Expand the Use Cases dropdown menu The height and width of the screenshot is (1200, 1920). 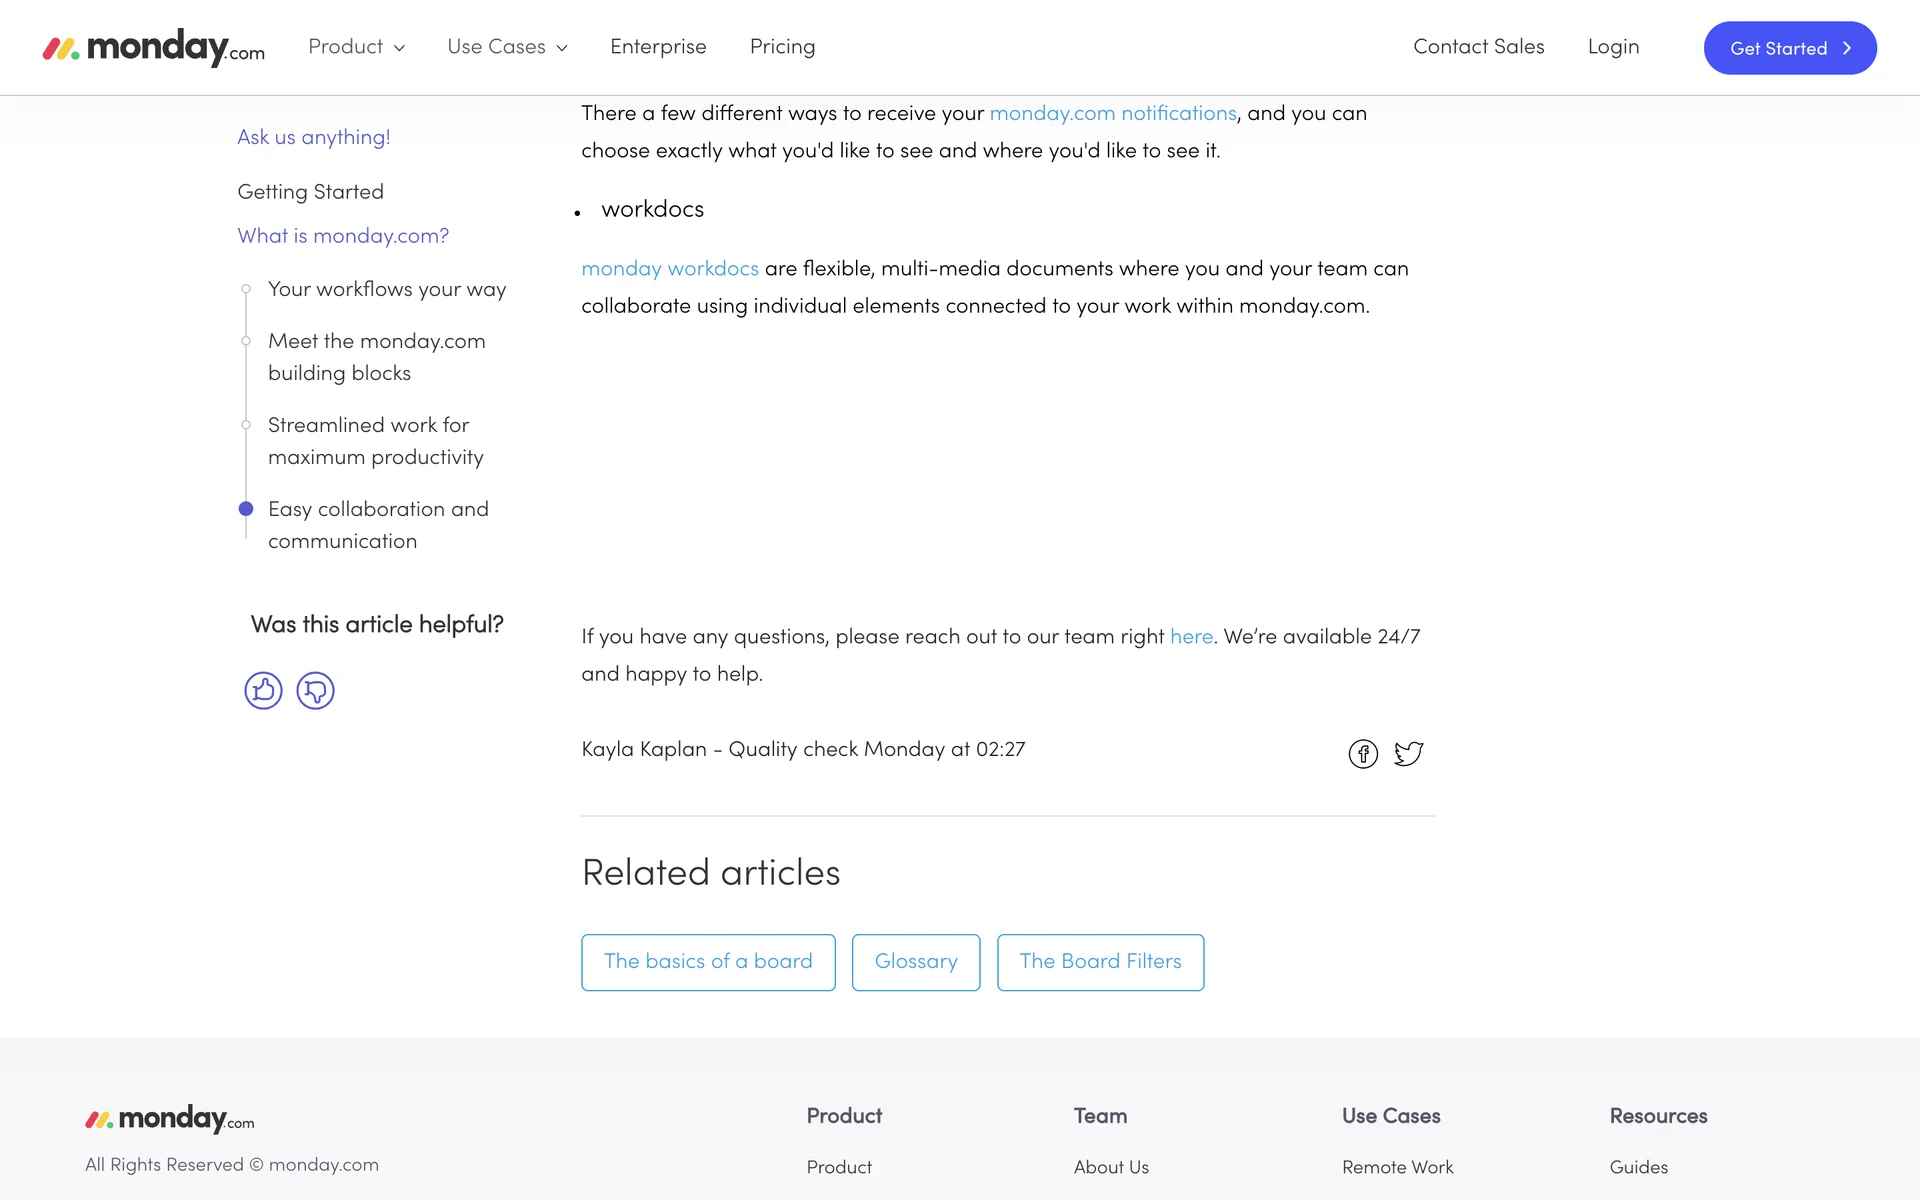click(x=507, y=47)
